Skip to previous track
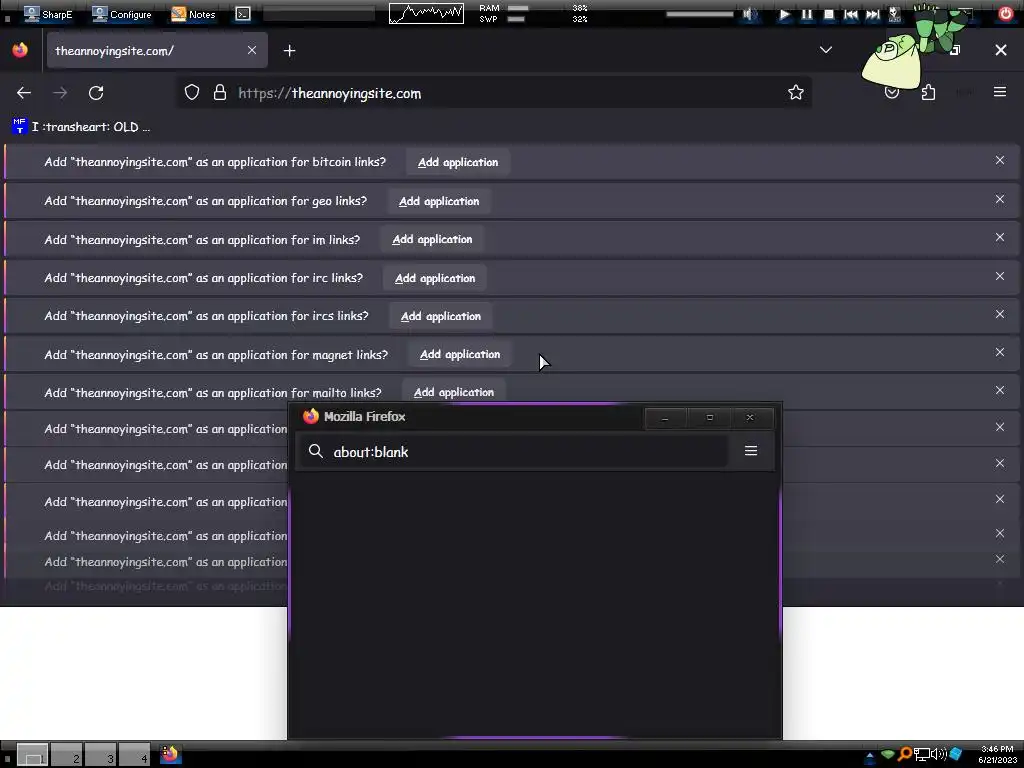Screen dimensions: 1024x768 coord(850,14)
